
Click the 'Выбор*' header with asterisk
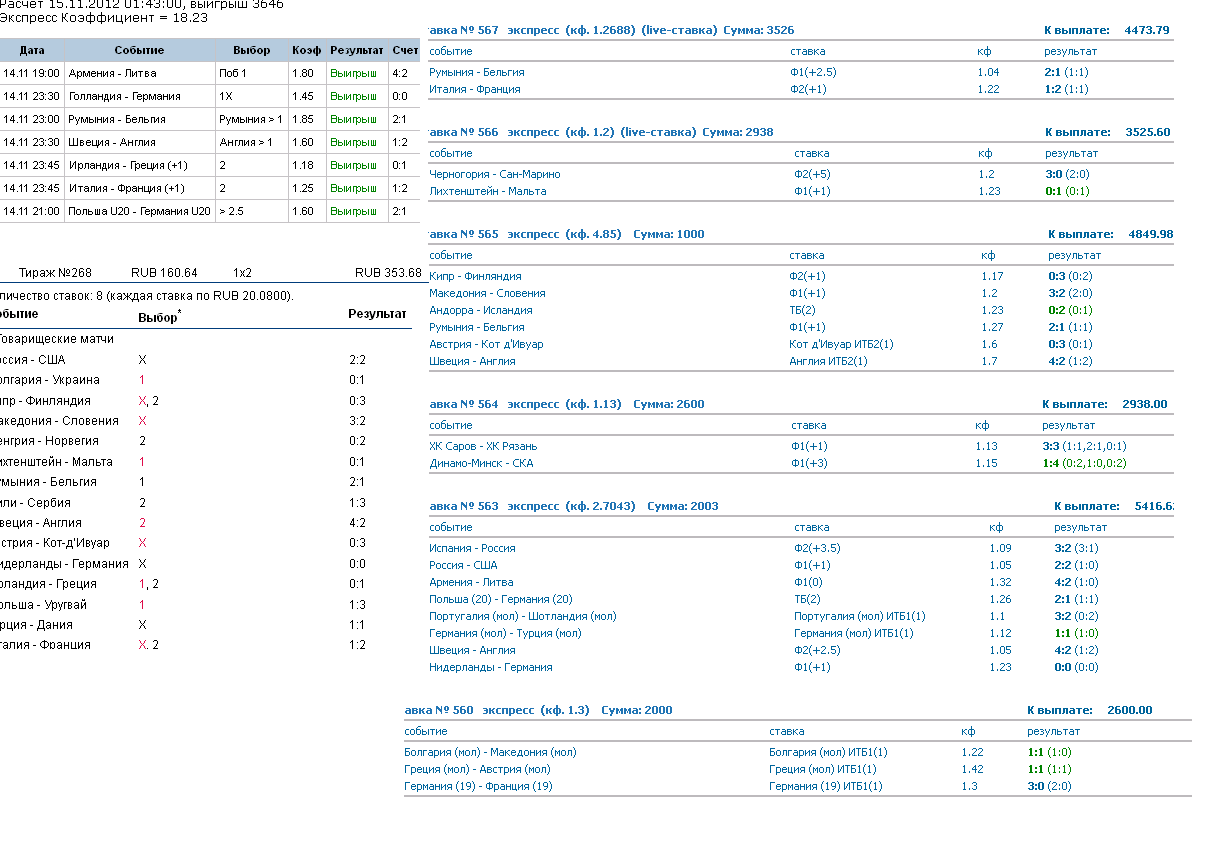[160, 316]
